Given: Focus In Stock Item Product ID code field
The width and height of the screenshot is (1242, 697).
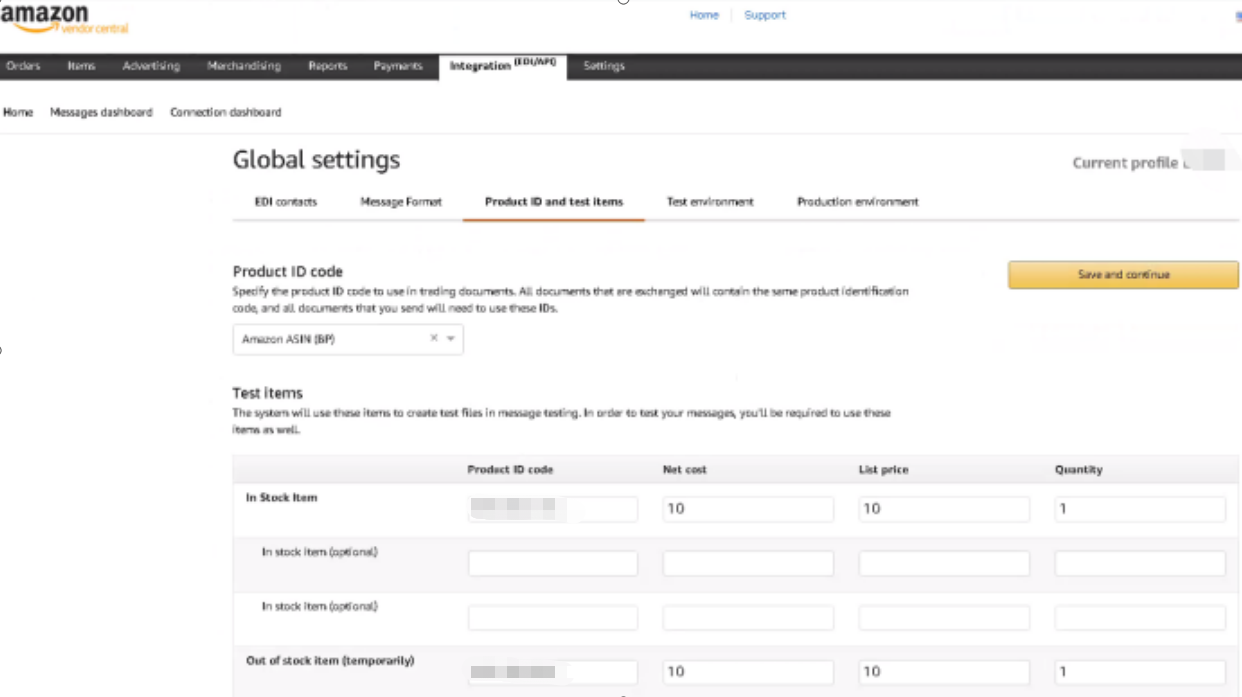Looking at the screenshot, I should coord(553,509).
